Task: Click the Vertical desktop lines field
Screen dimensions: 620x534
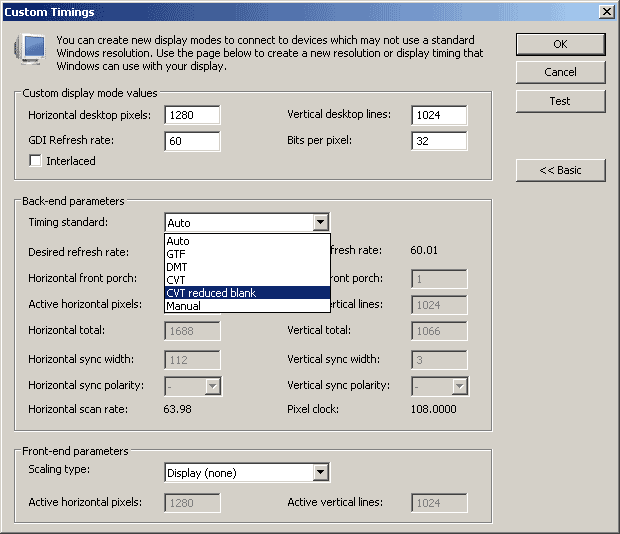Action: pos(439,115)
